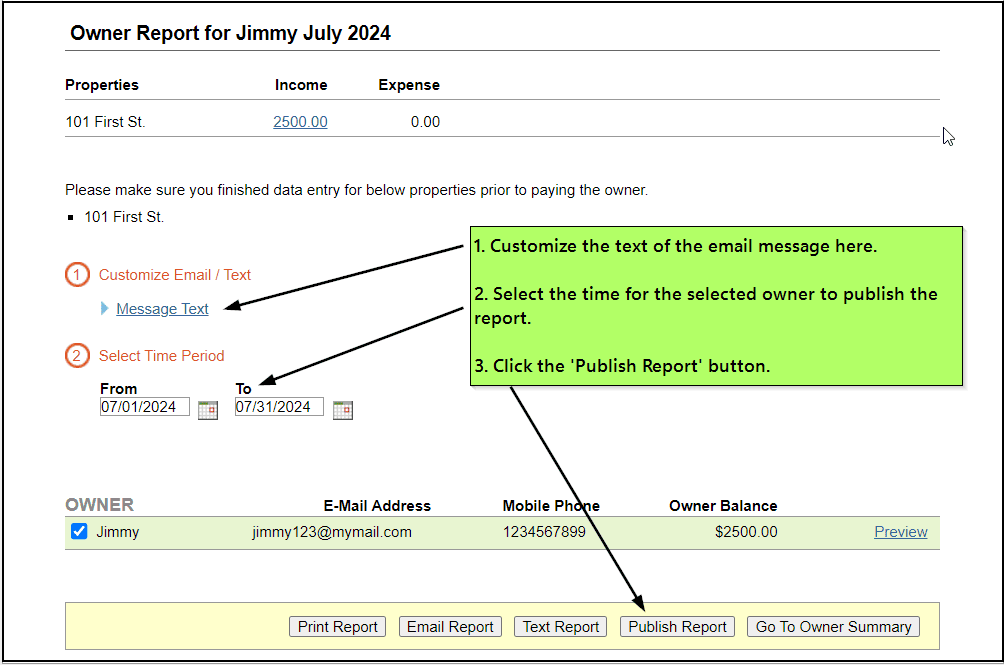Go to Owner Summary via button
Viewport: 1004px width, 665px height.
pos(833,627)
